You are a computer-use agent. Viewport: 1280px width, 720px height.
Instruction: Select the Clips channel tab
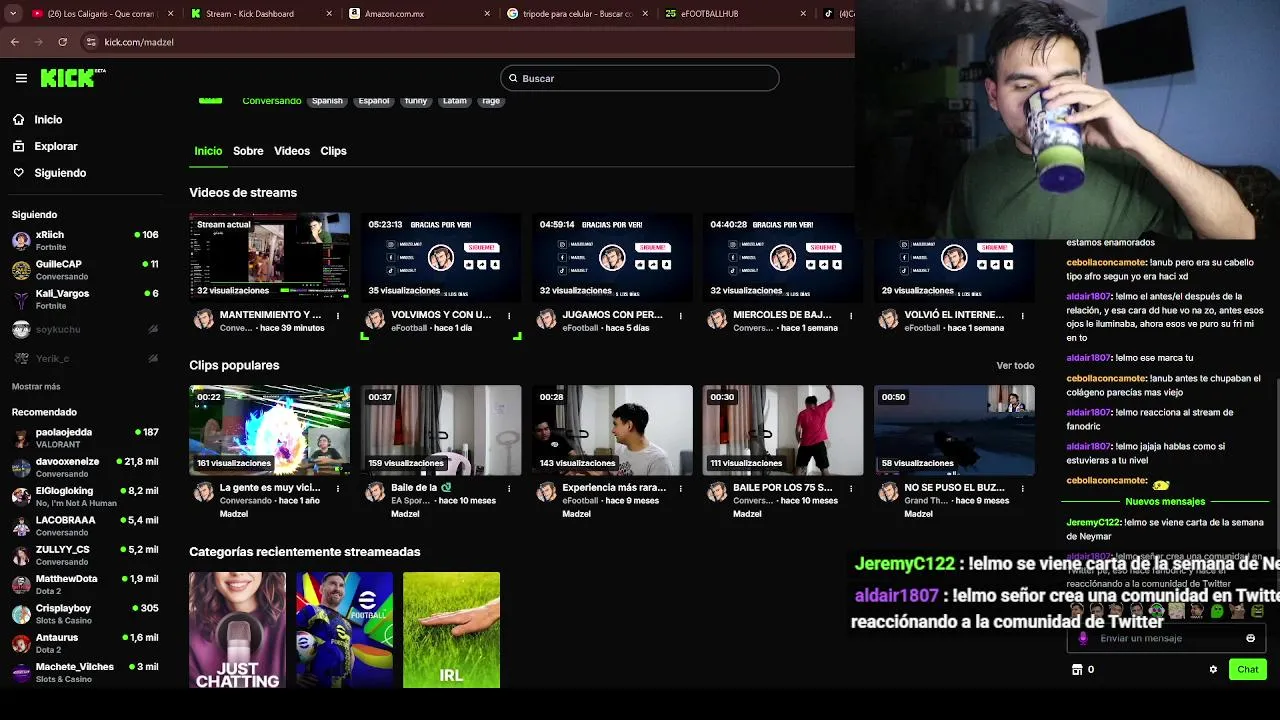point(333,151)
